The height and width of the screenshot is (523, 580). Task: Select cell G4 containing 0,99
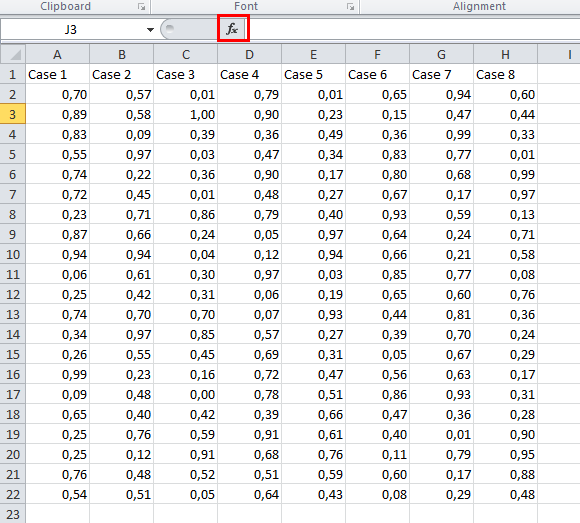pyautogui.click(x=442, y=134)
